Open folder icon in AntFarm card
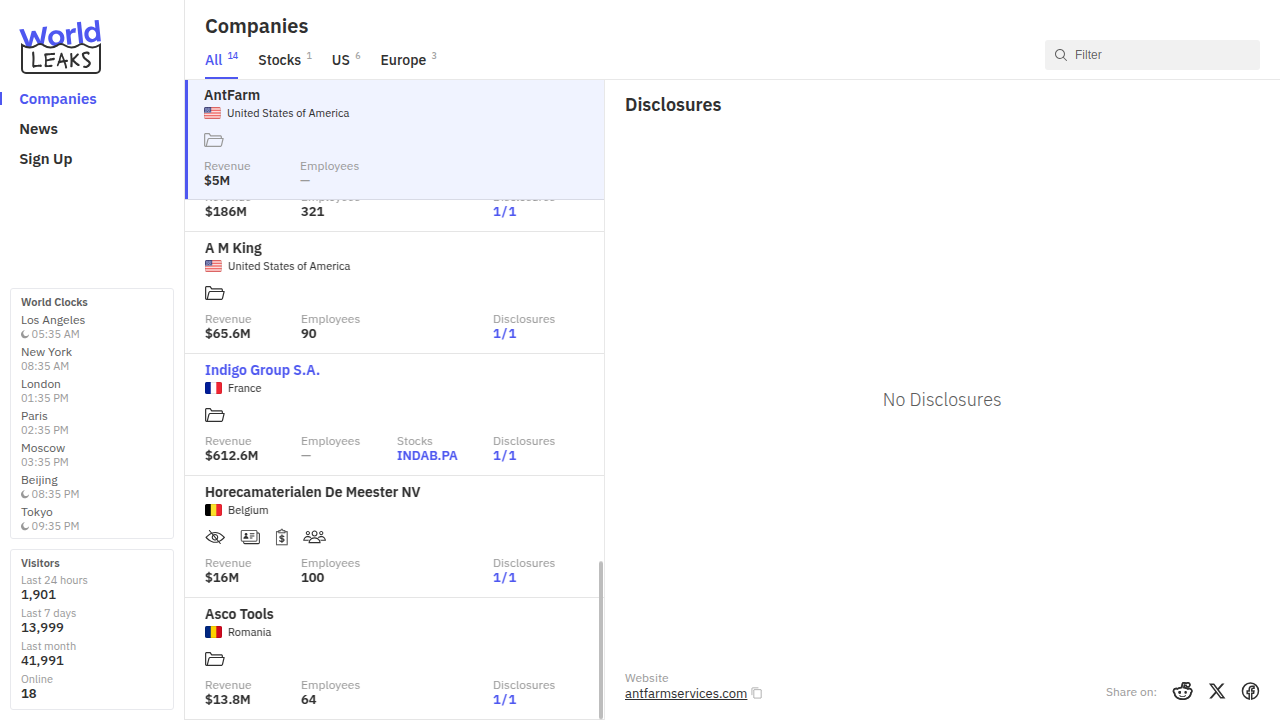Viewport: 1280px width, 720px height. click(x=213, y=141)
